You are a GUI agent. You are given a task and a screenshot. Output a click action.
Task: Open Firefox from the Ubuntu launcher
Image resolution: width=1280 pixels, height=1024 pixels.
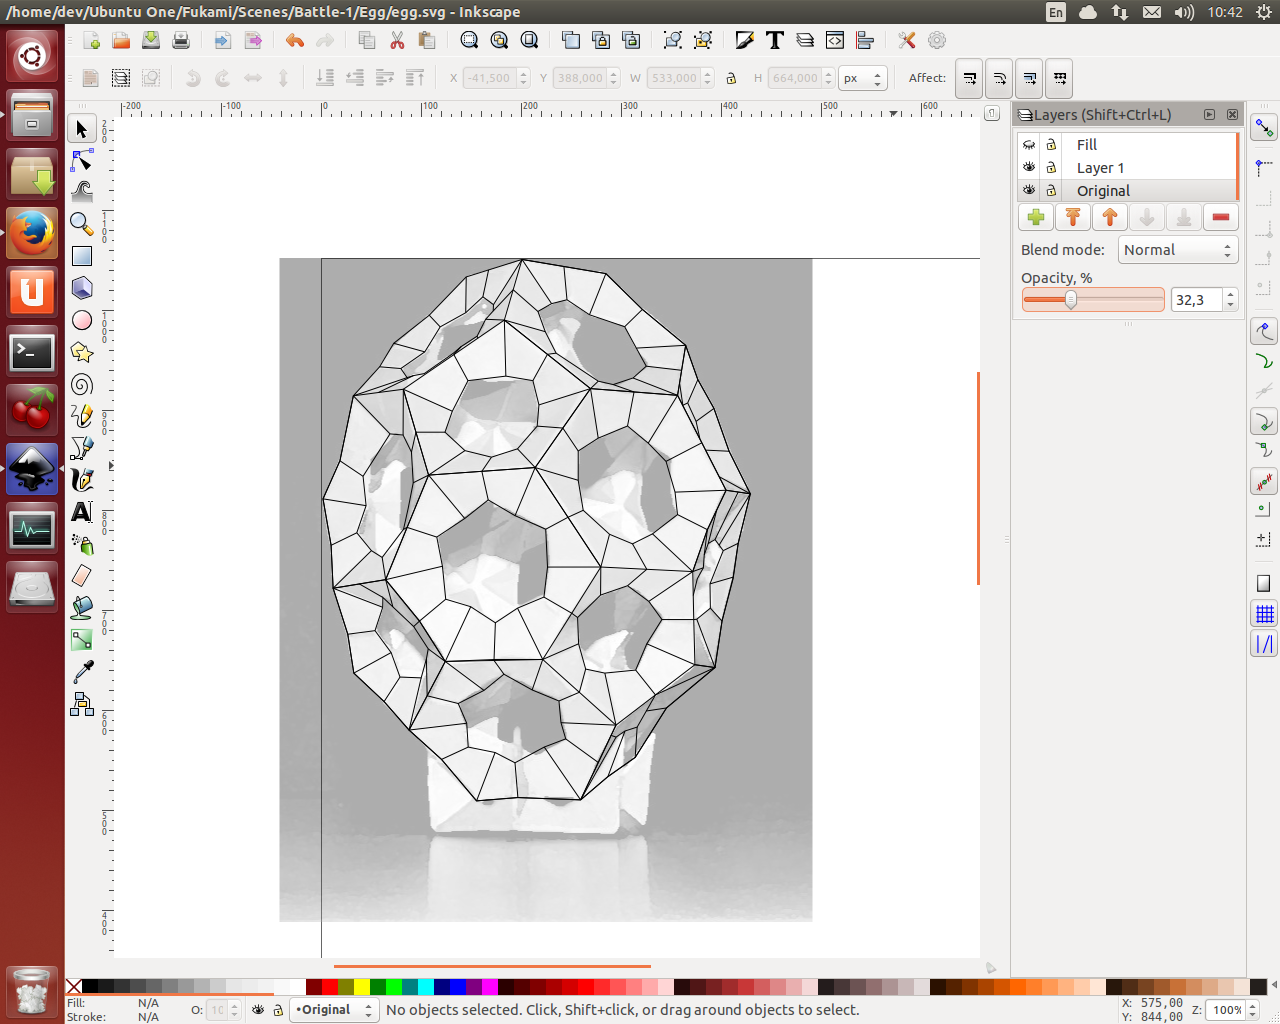coord(32,234)
